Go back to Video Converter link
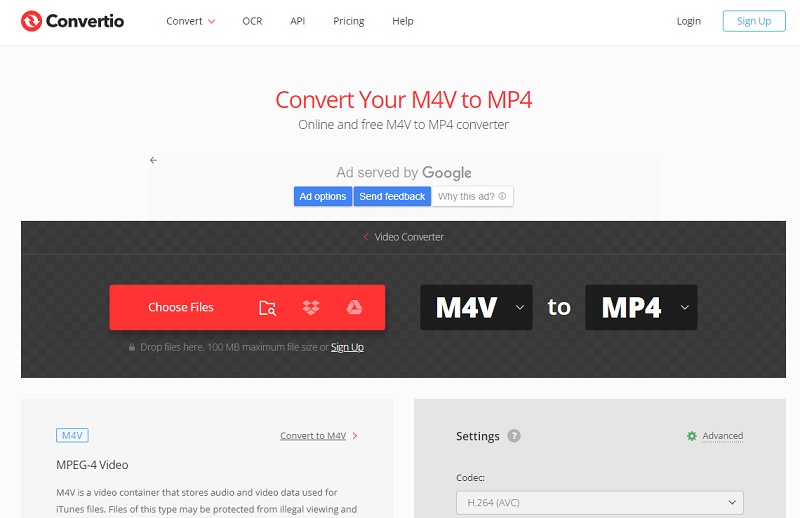The height and width of the screenshot is (518, 800). (x=409, y=237)
